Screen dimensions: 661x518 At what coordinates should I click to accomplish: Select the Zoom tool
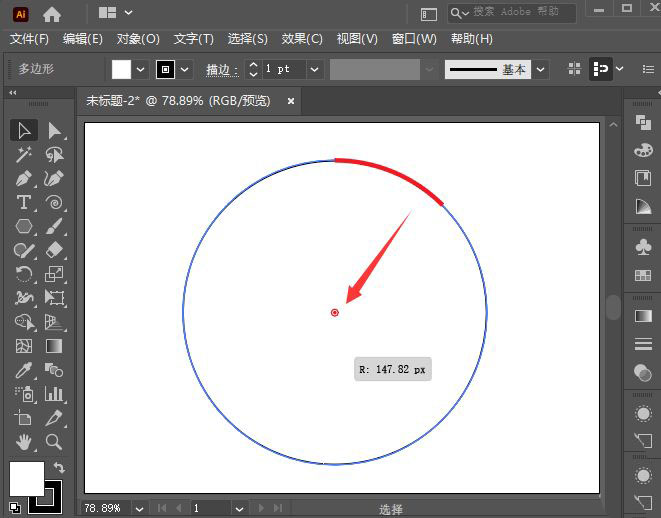point(54,442)
